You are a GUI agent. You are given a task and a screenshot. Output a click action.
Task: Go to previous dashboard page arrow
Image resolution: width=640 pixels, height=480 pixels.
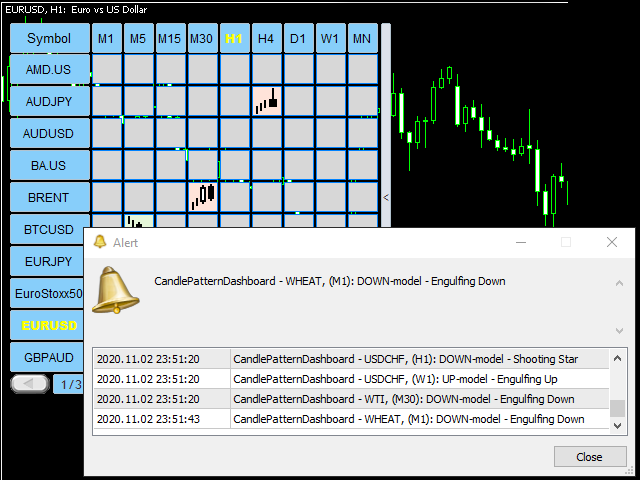click(30, 384)
